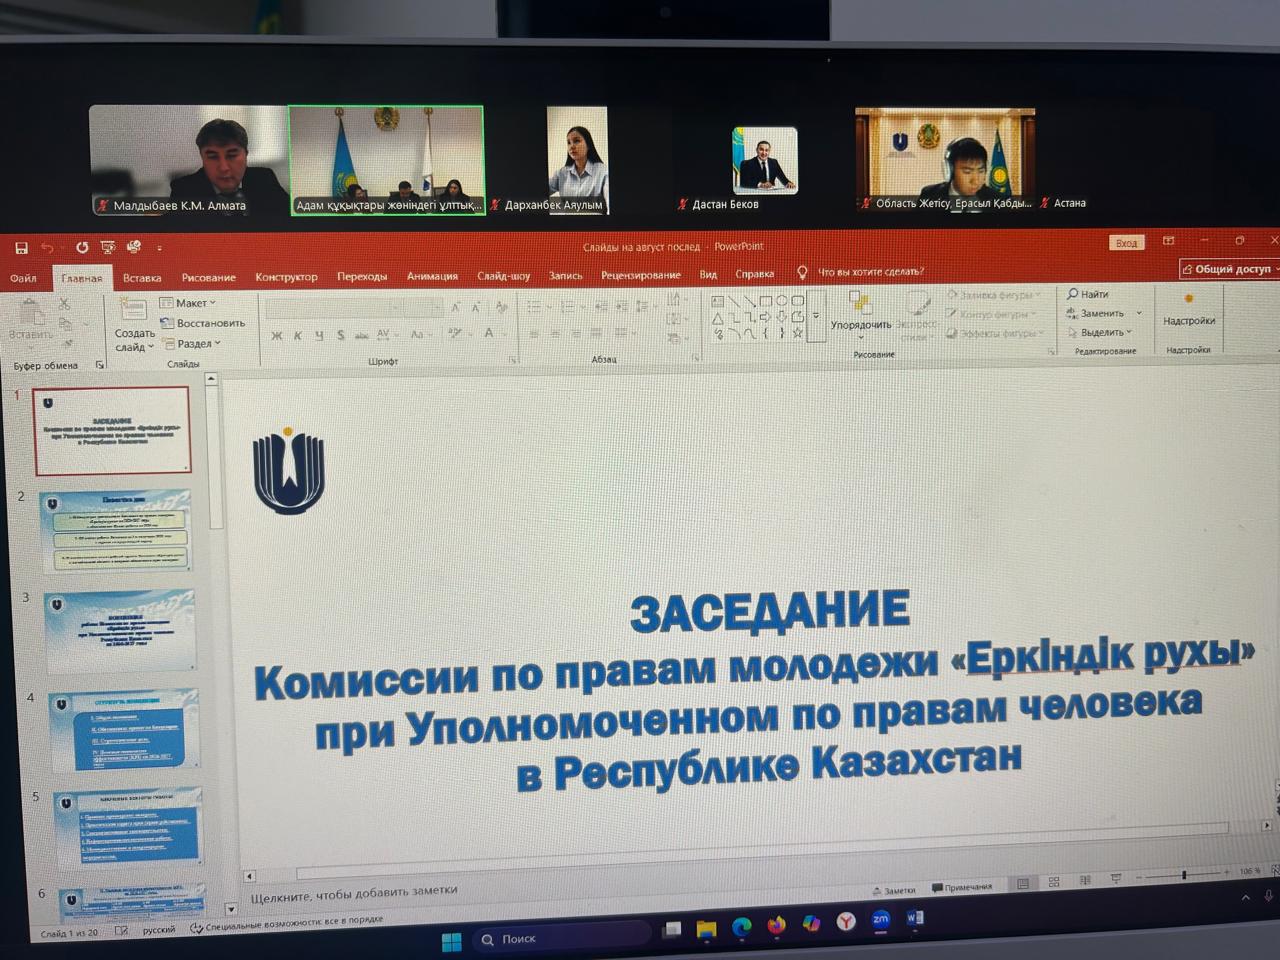The width and height of the screenshot is (1280, 960).
Task: Toggle underline formatting (Ч)
Action: click(x=319, y=336)
